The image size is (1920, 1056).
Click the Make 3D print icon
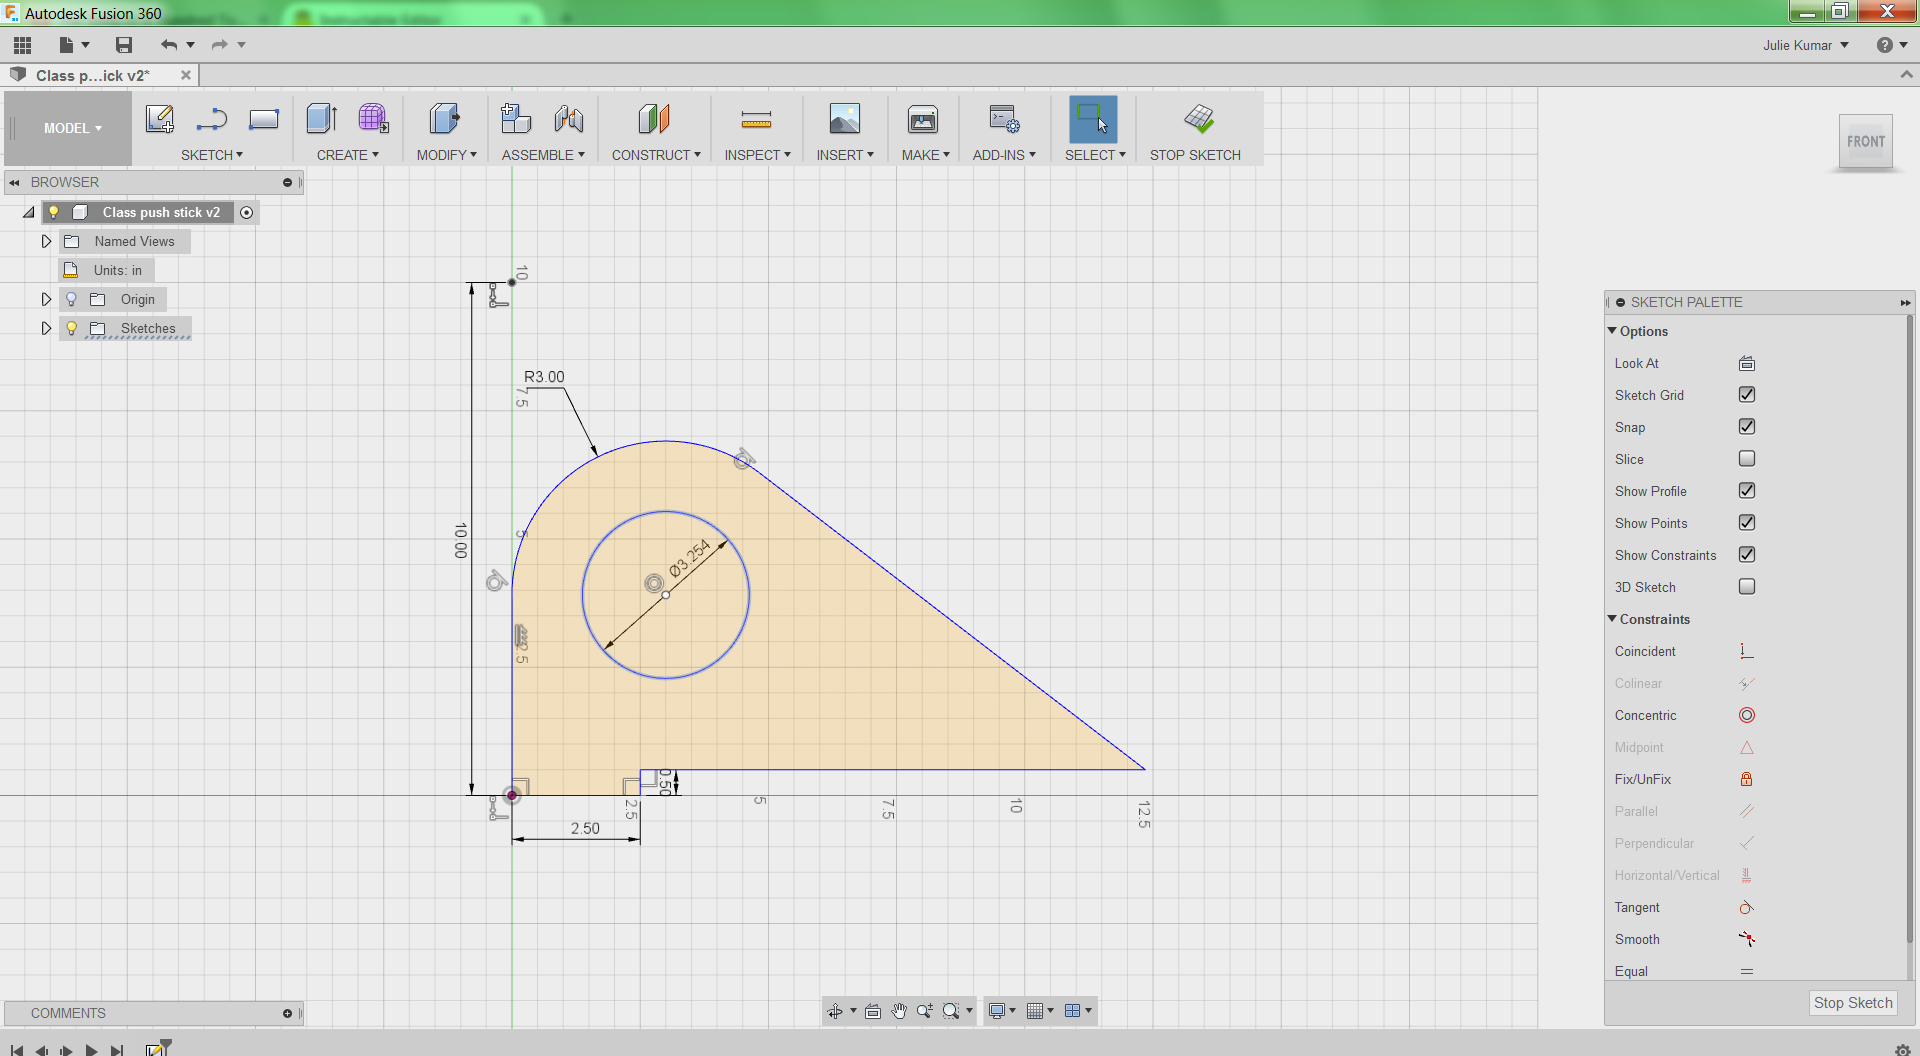[x=923, y=119]
